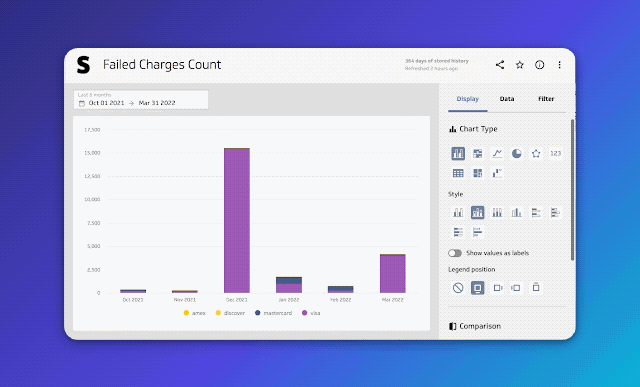The width and height of the screenshot is (640, 387).
Task: Open the Oct 01 2021 to Mar 31 2022 date range
Action: 141,100
